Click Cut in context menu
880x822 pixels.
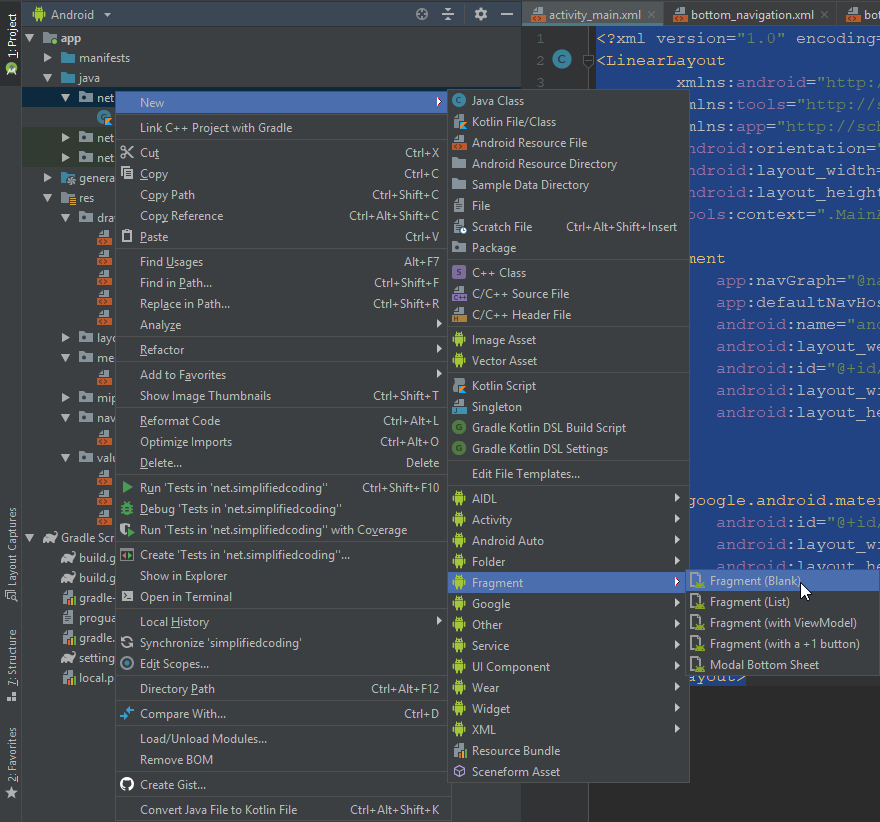(x=282, y=153)
